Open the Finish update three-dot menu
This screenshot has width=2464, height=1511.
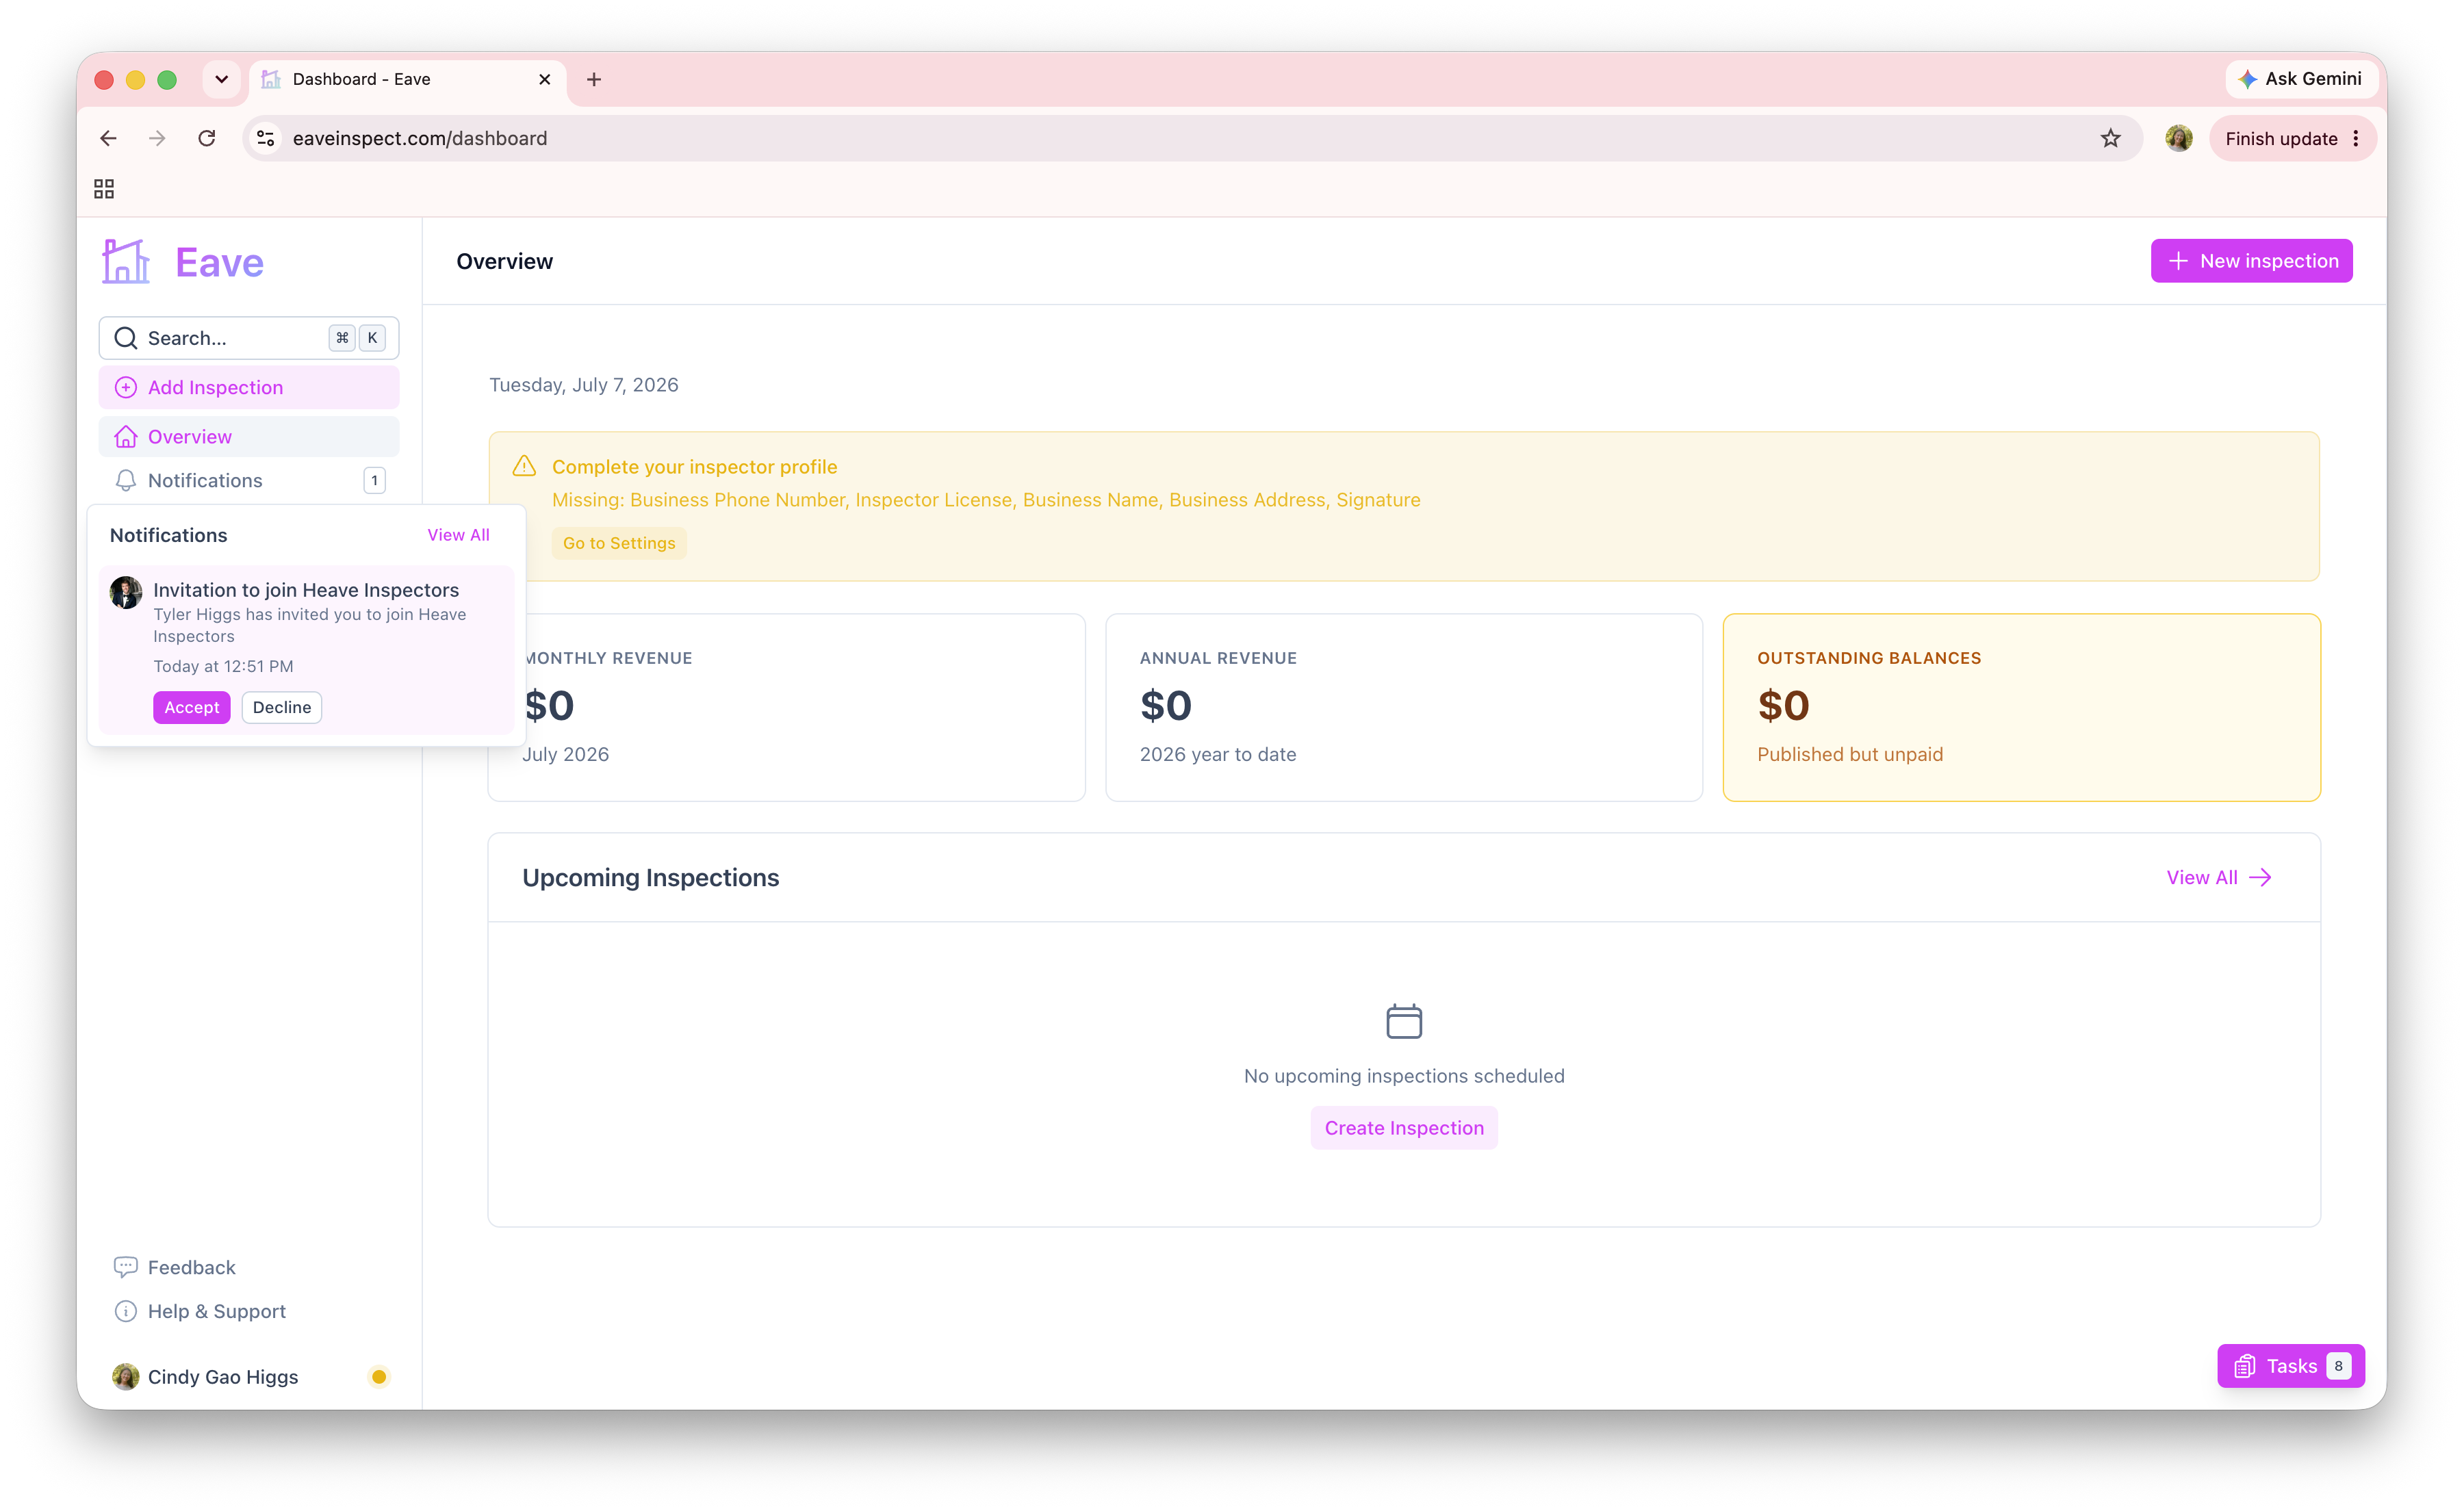[x=2356, y=139]
